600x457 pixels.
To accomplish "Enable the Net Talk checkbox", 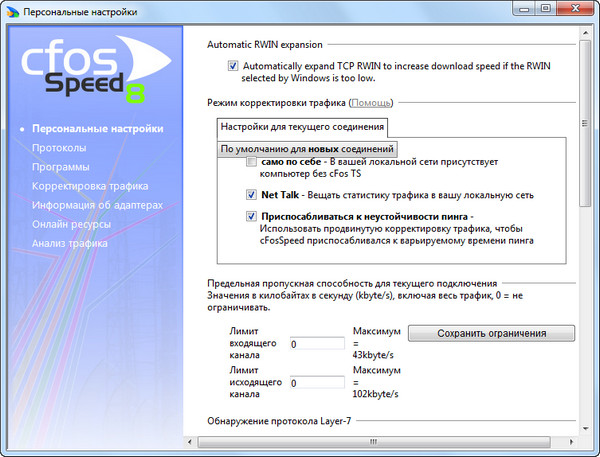I will pos(252,195).
